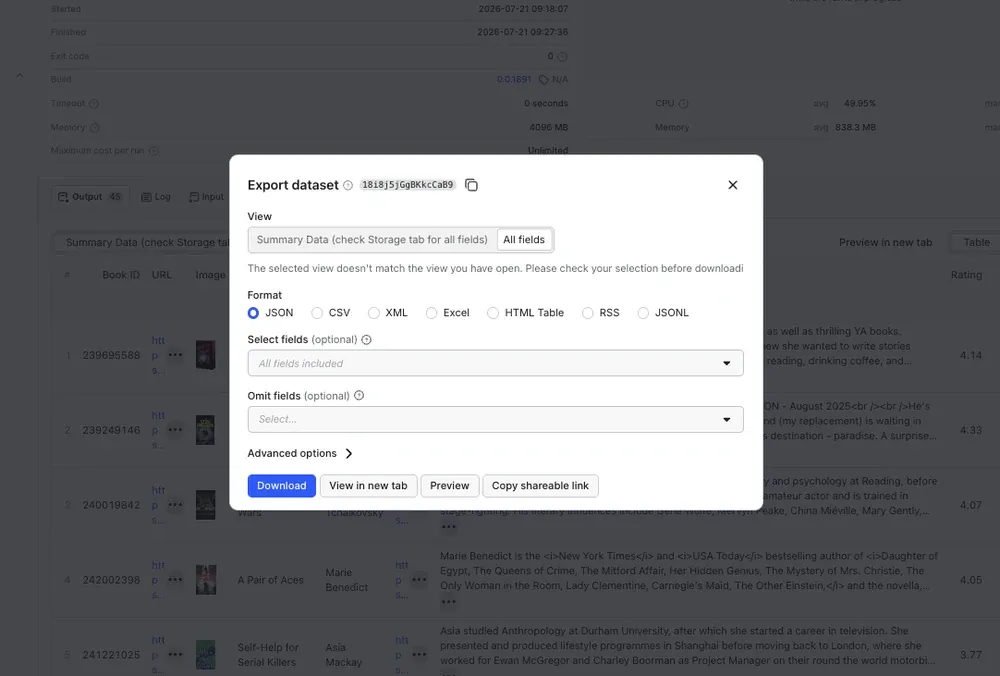Collapse the section with the left chevron
Viewport: 1000px width, 676px height.
point(20,75)
